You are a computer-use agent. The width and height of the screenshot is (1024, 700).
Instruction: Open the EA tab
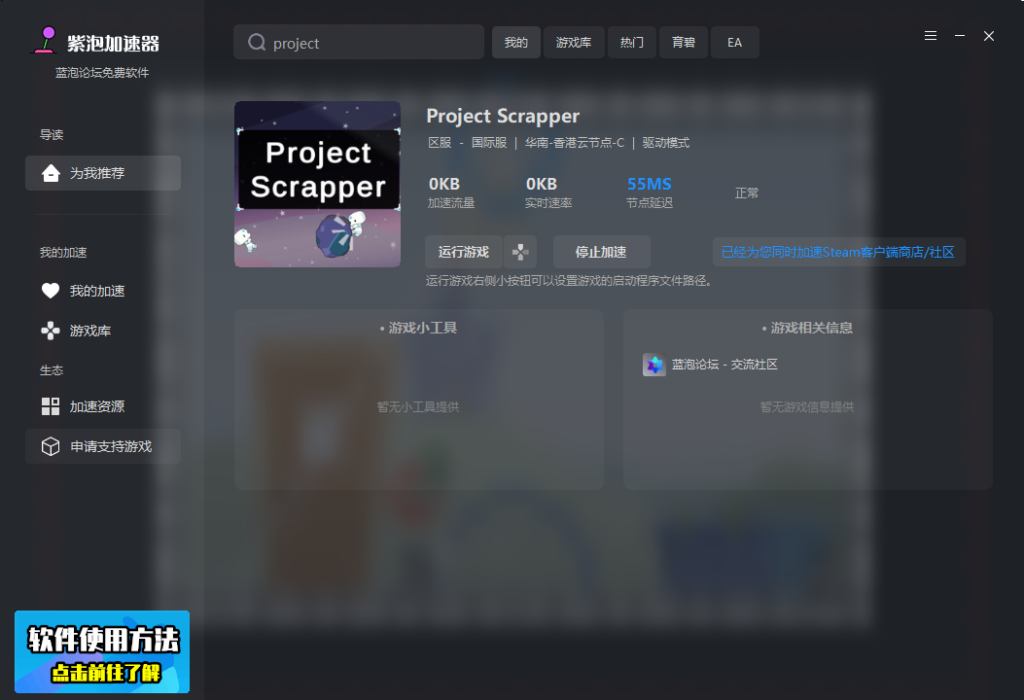[735, 42]
